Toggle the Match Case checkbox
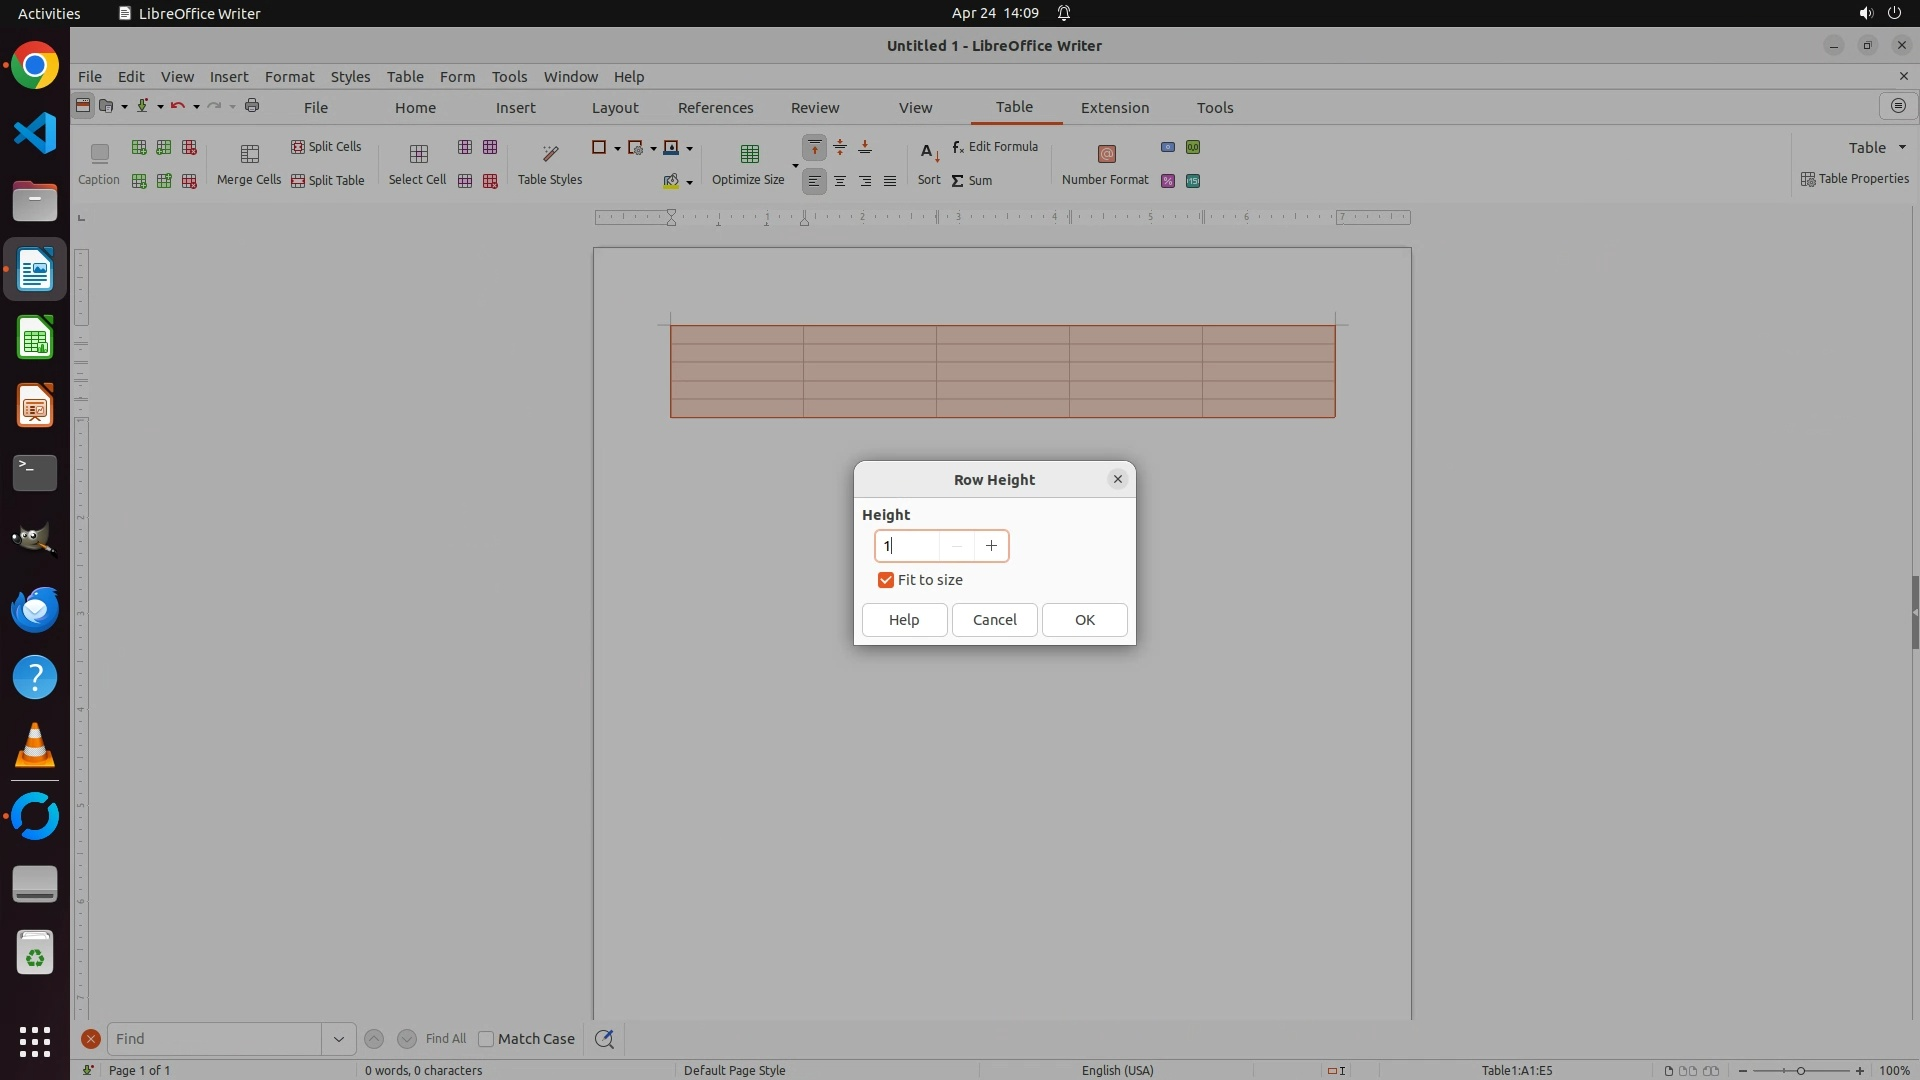 coord(487,1039)
